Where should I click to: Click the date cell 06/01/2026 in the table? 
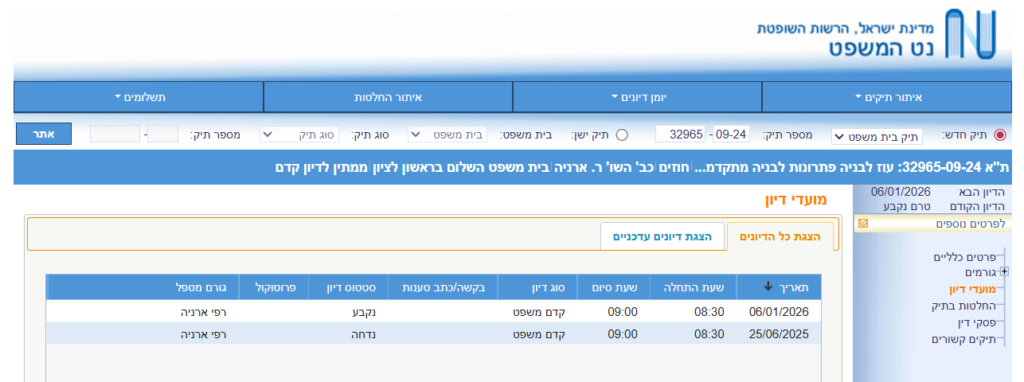pyautogui.click(x=778, y=311)
